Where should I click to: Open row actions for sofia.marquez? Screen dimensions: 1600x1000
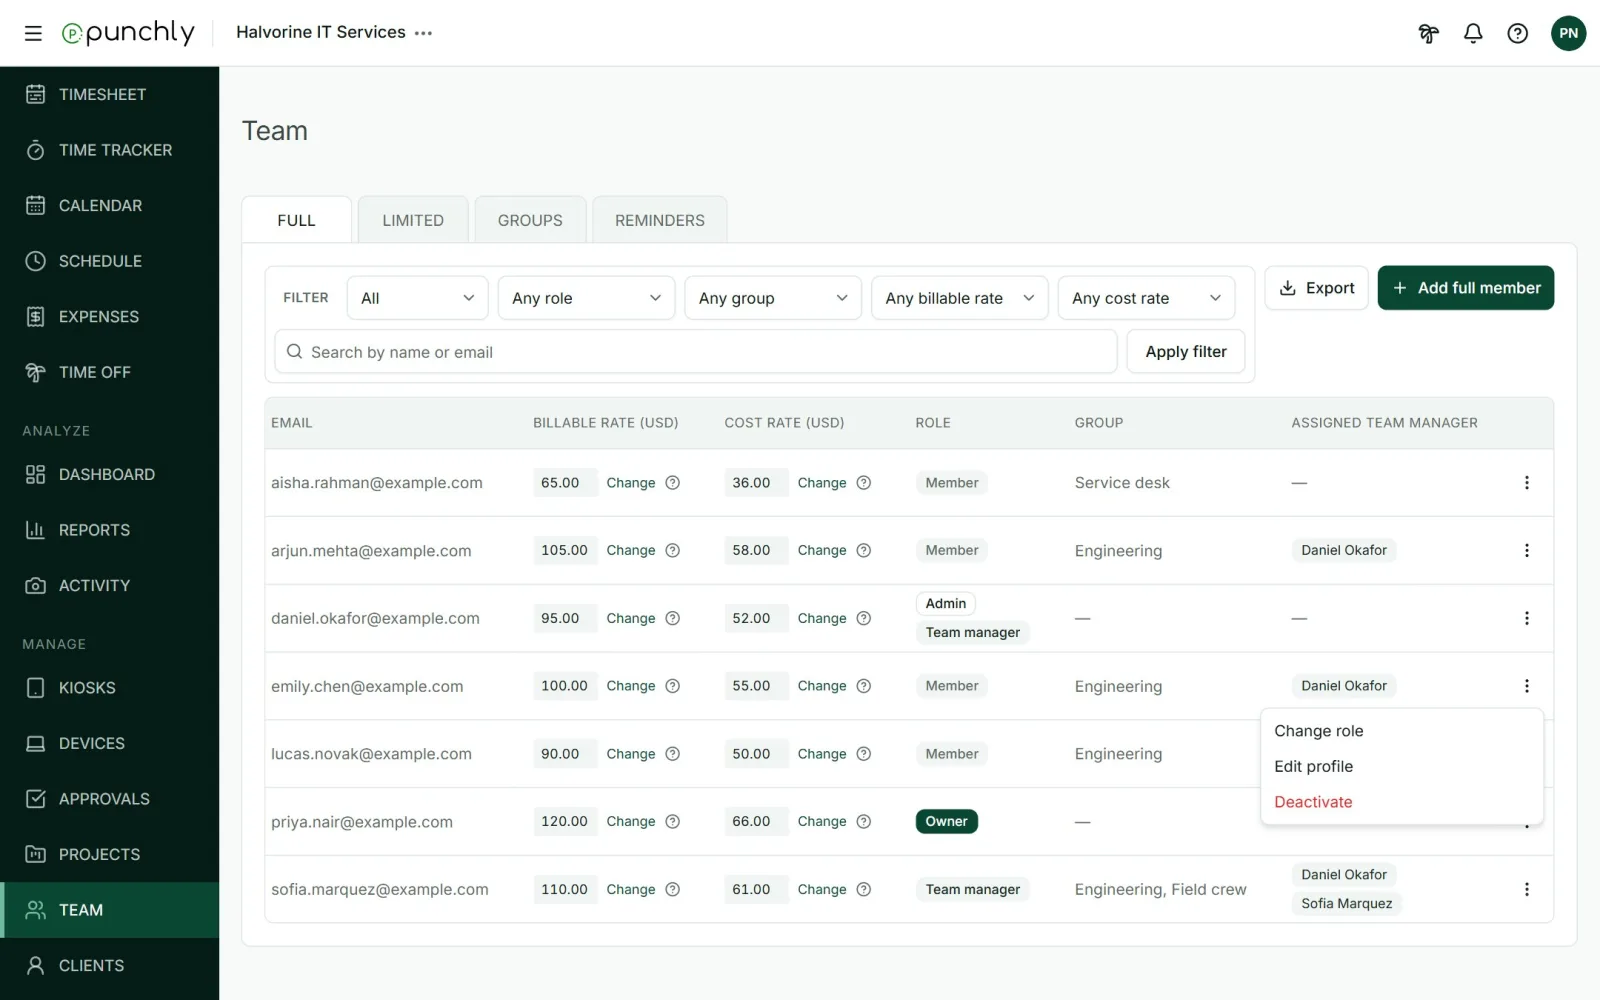pos(1526,889)
